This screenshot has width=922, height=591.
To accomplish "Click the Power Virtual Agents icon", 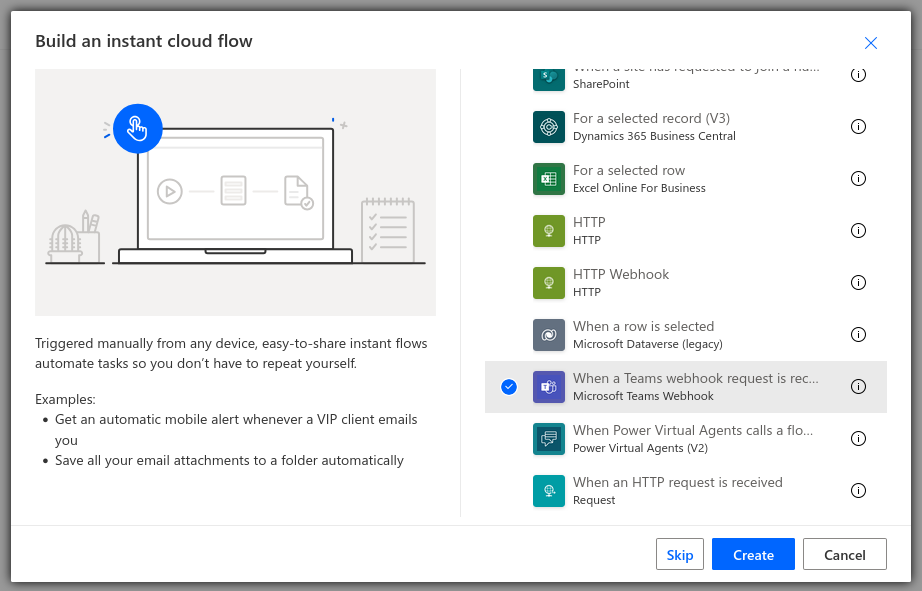I will click(549, 439).
